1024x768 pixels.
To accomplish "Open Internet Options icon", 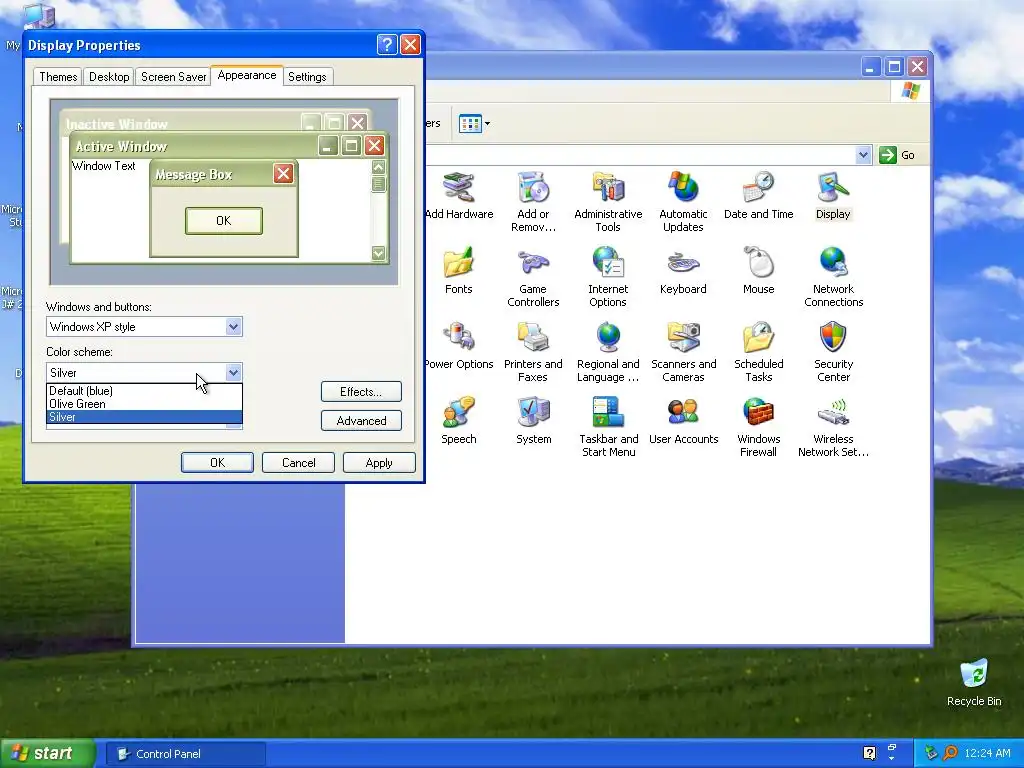I will (608, 277).
